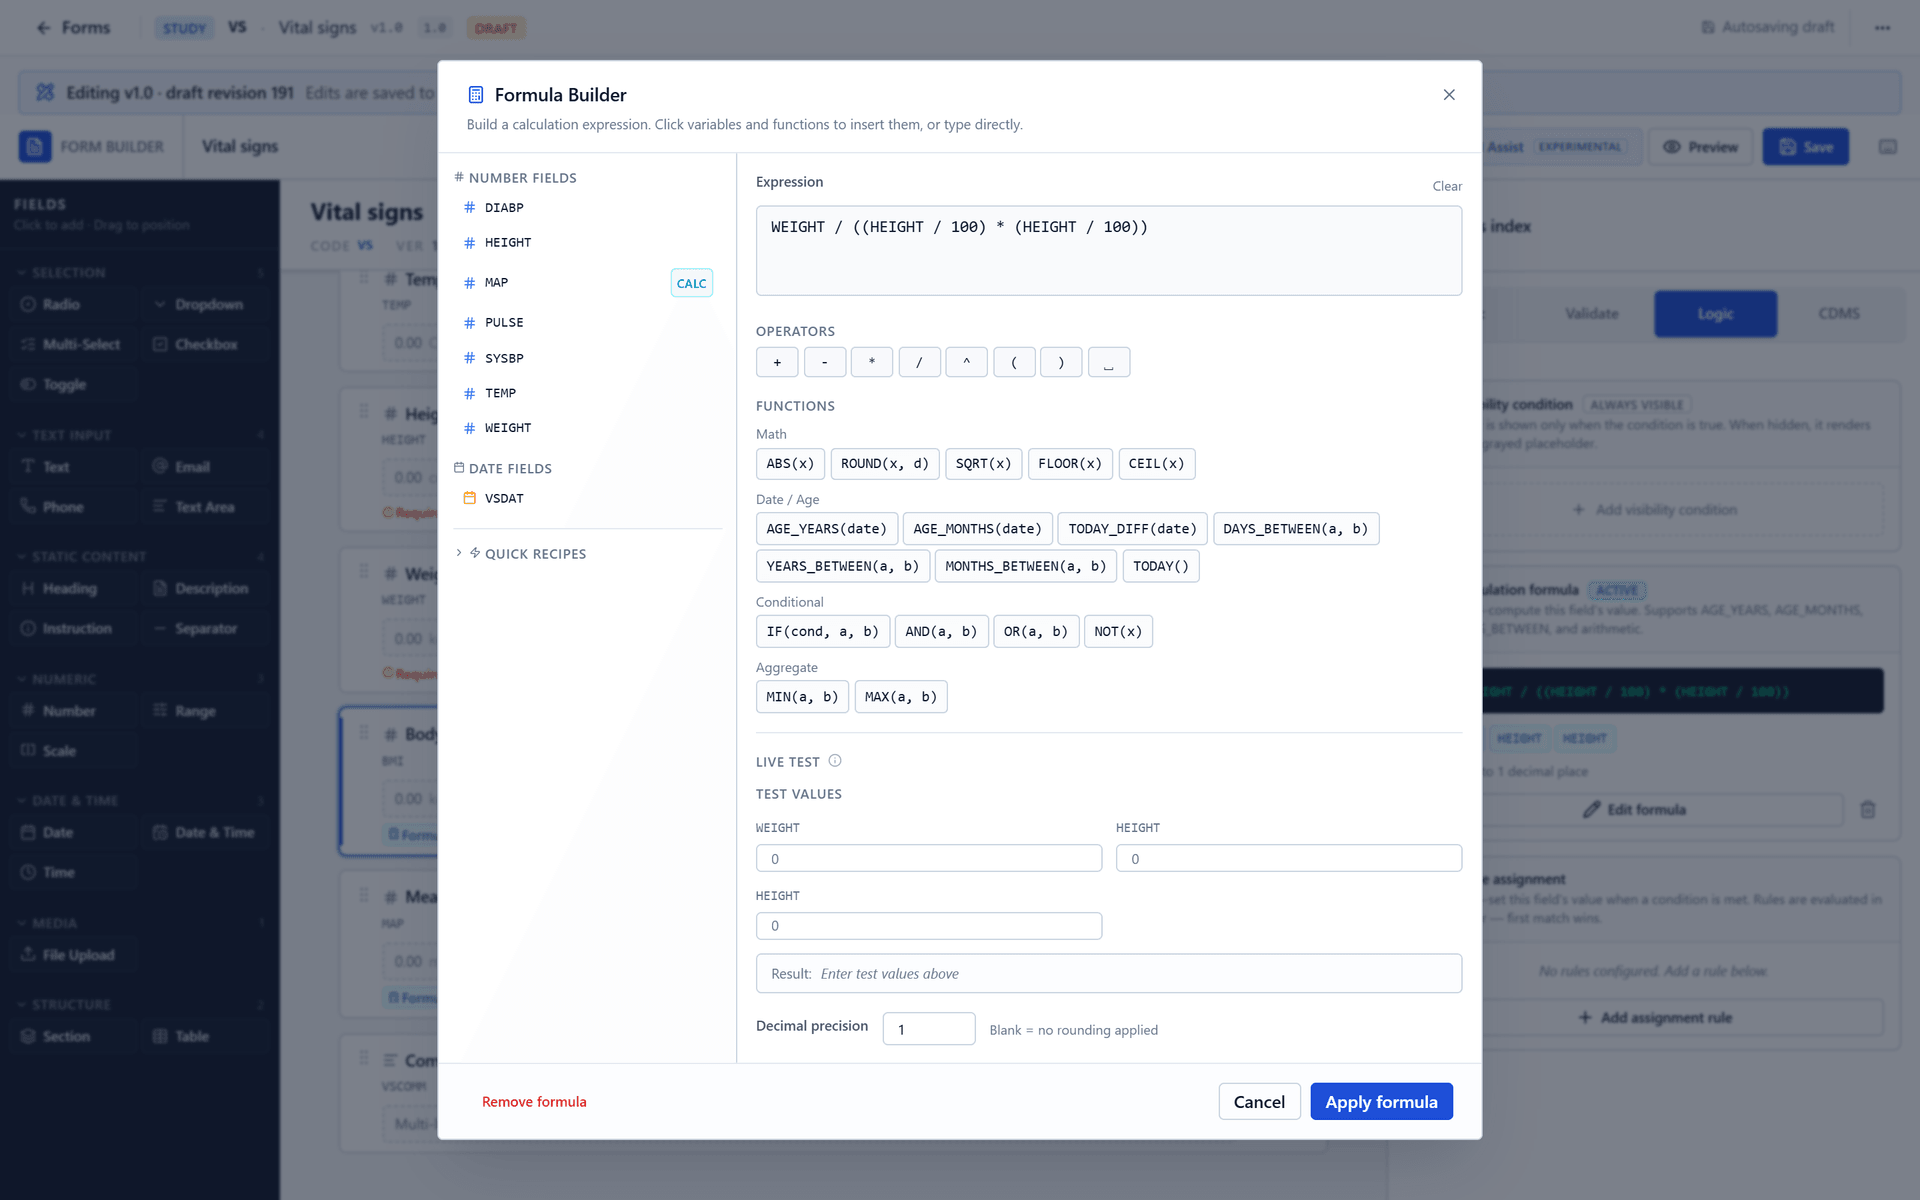The image size is (1920, 1200).
Task: Insert the MAX(a, b) function
Action: pos(901,697)
